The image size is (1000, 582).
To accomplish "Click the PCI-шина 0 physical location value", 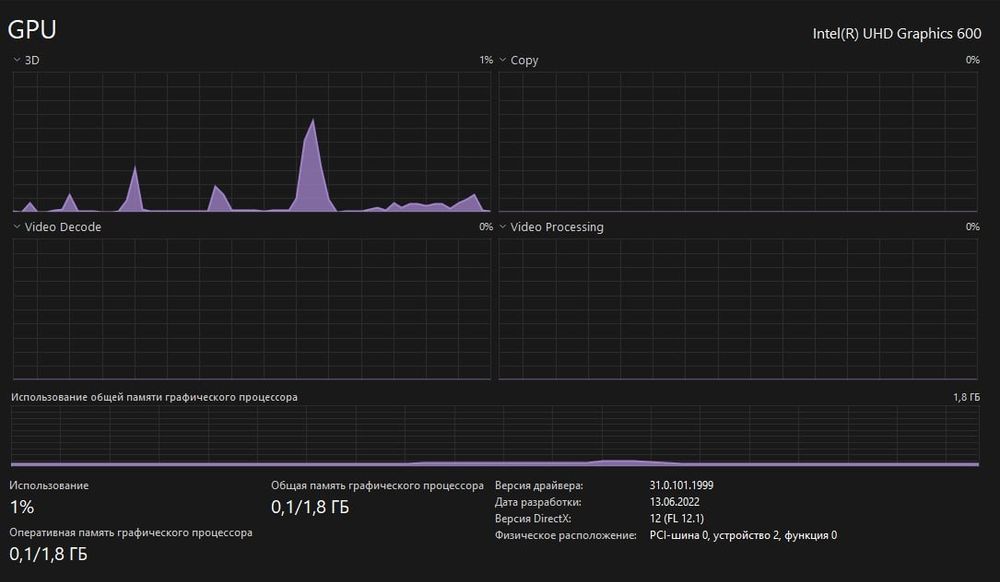I will (x=743, y=535).
